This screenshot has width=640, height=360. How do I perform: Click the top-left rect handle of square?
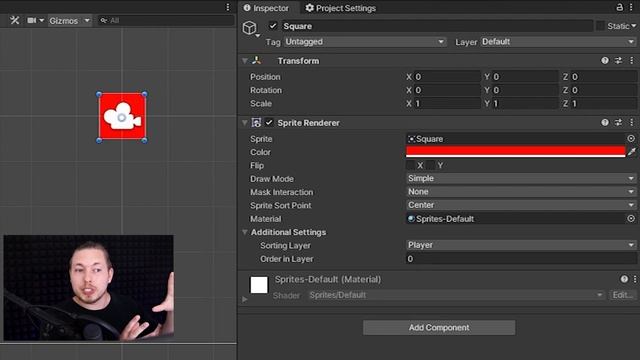coord(99,94)
